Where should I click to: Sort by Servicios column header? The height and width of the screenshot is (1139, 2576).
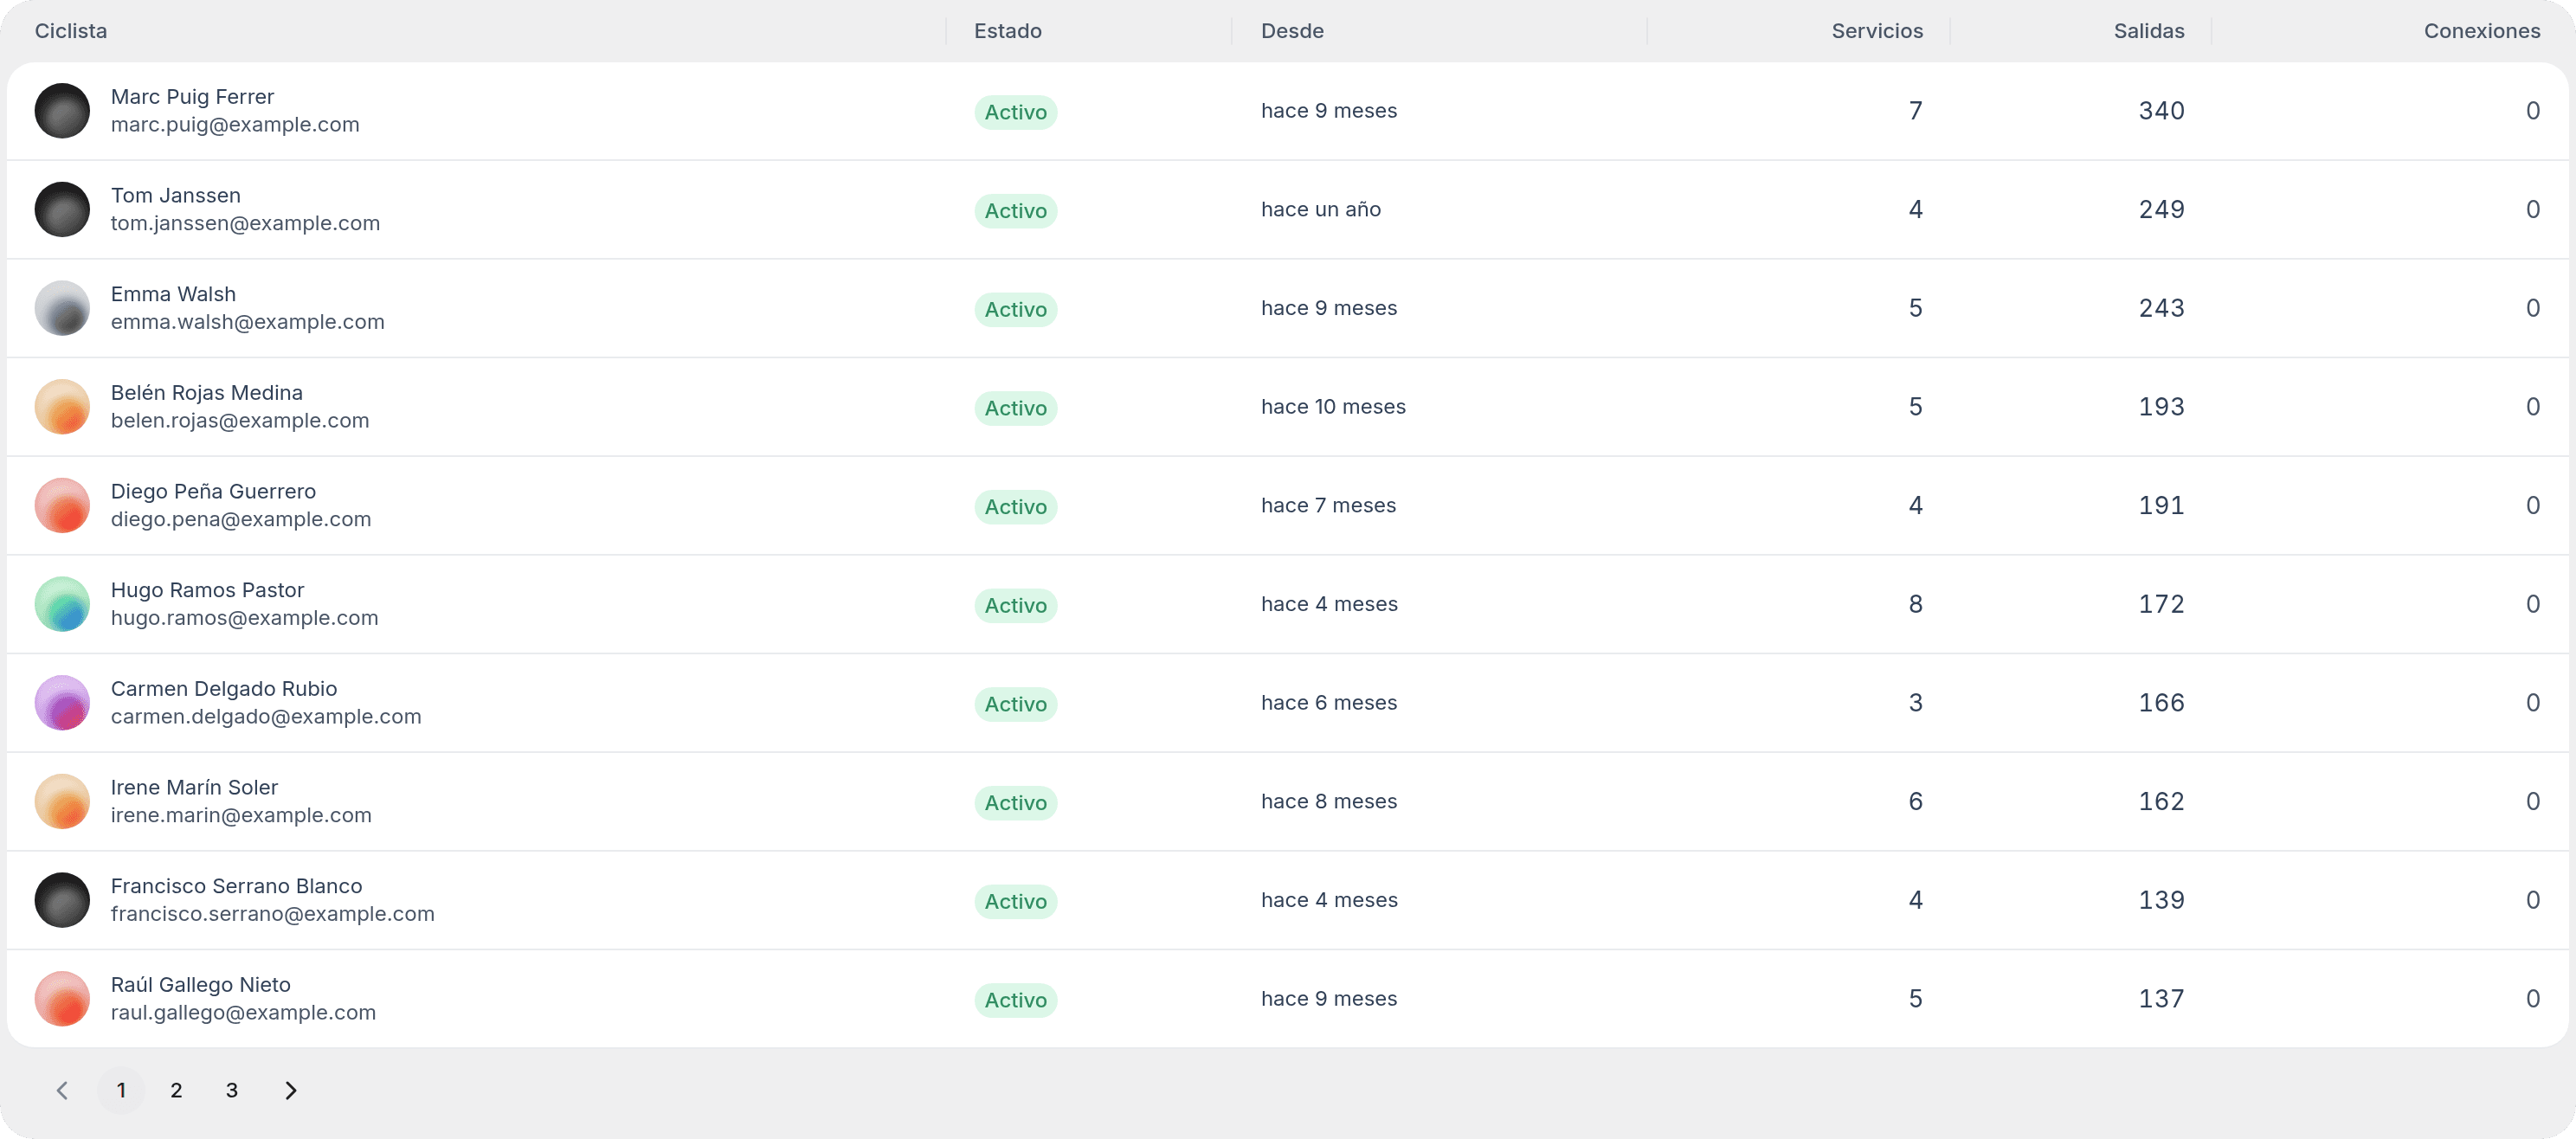click(x=1877, y=31)
